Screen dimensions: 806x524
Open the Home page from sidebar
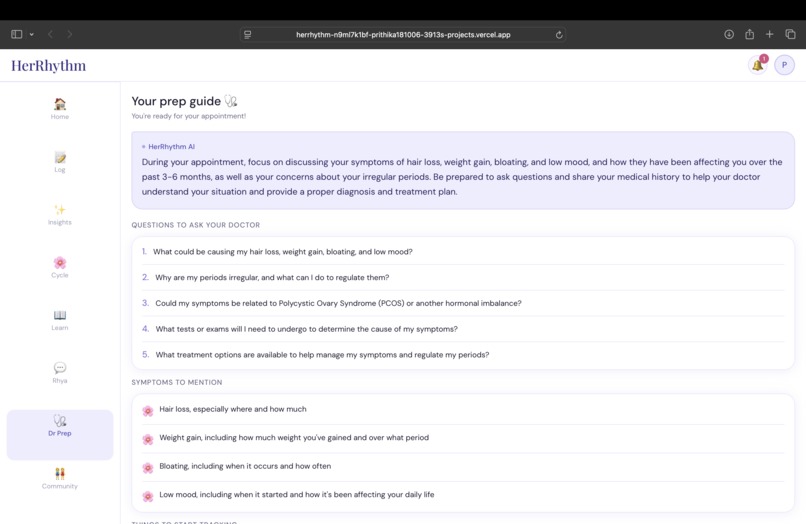point(60,109)
